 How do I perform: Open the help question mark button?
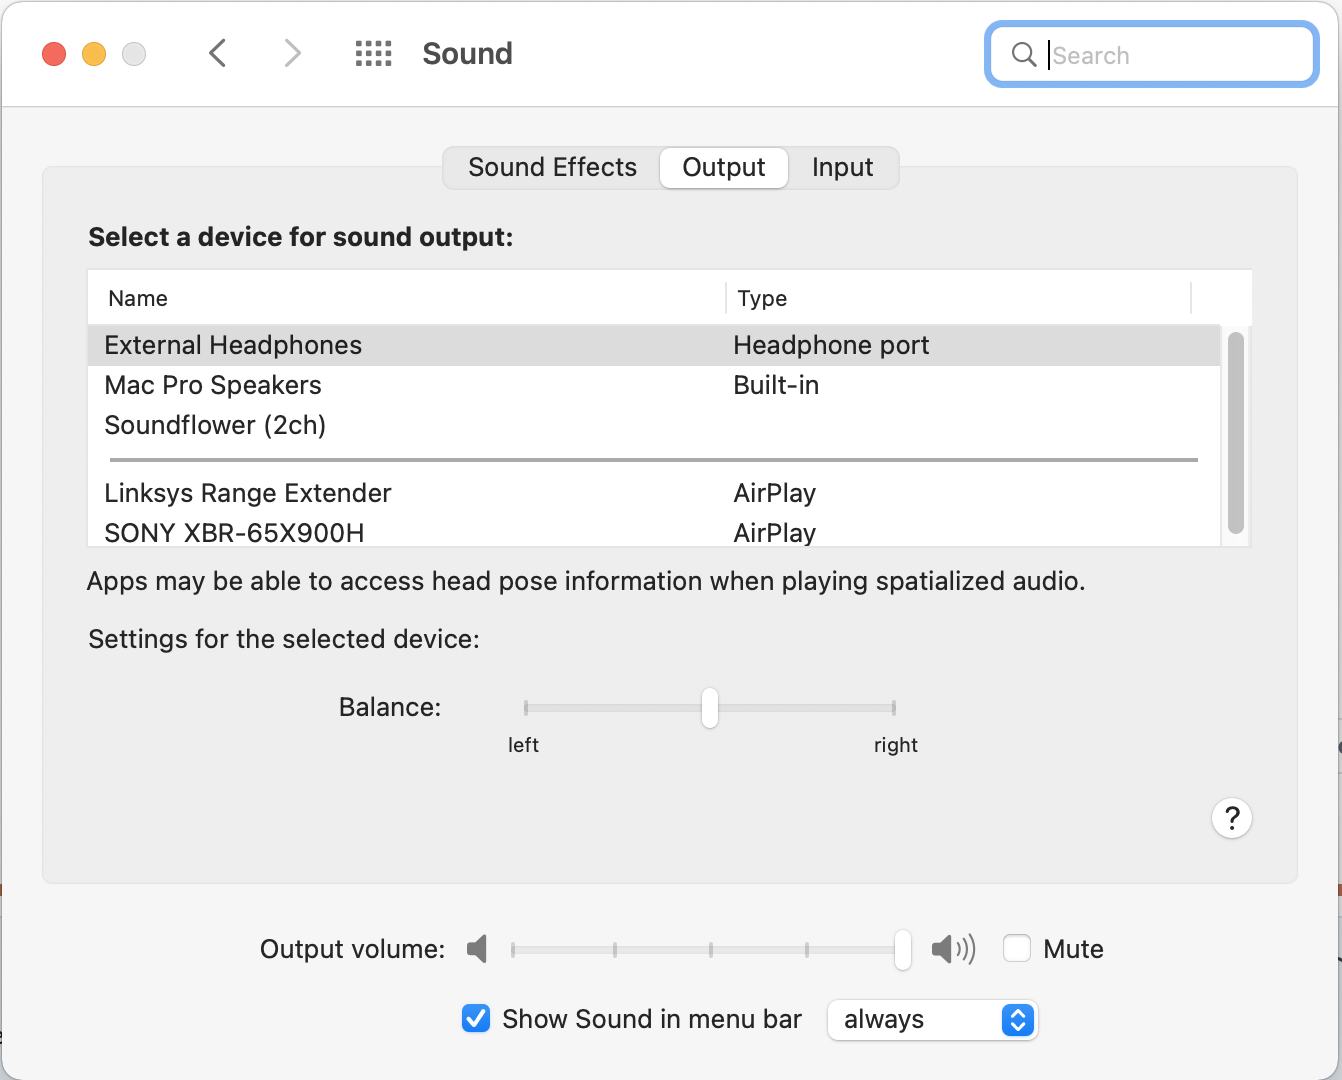click(x=1231, y=818)
